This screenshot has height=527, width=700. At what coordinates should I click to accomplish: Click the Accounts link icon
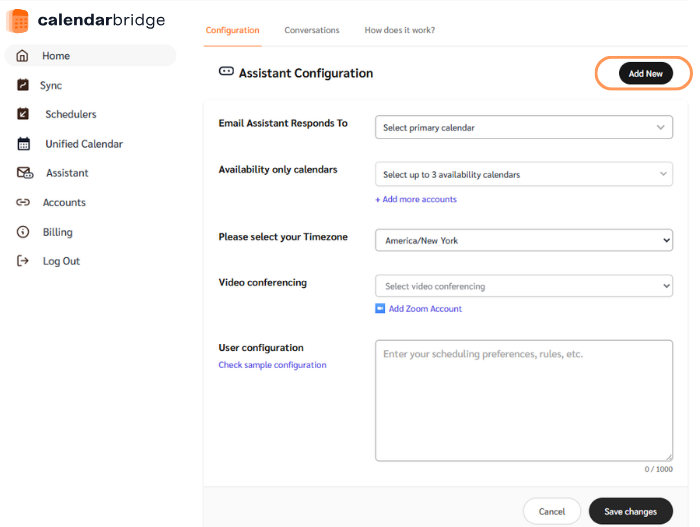[x=23, y=202]
